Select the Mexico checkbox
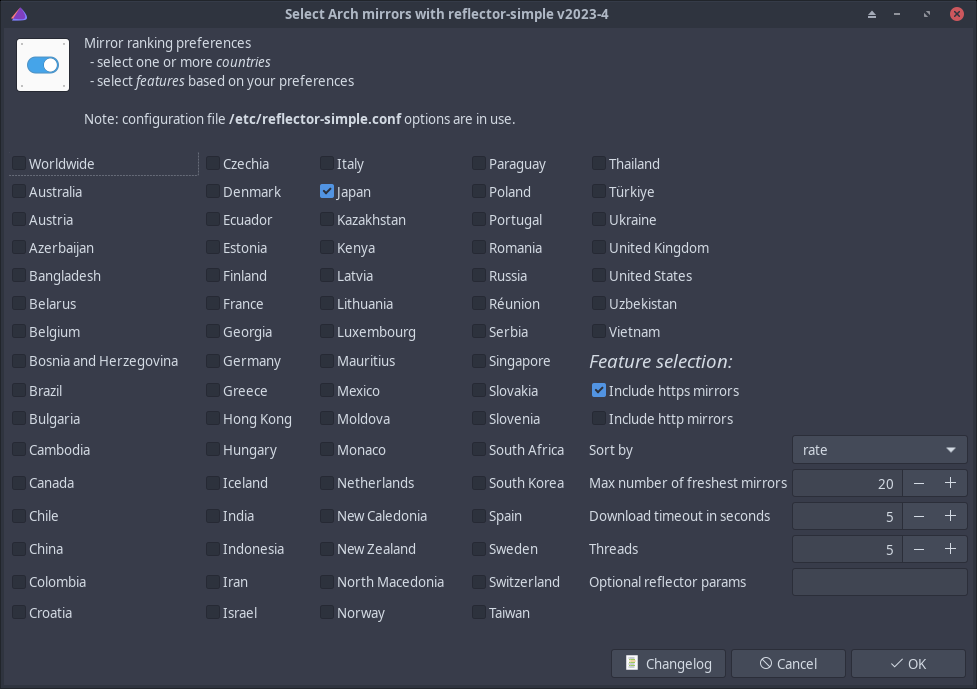Viewport: 977px width, 689px height. tap(327, 390)
